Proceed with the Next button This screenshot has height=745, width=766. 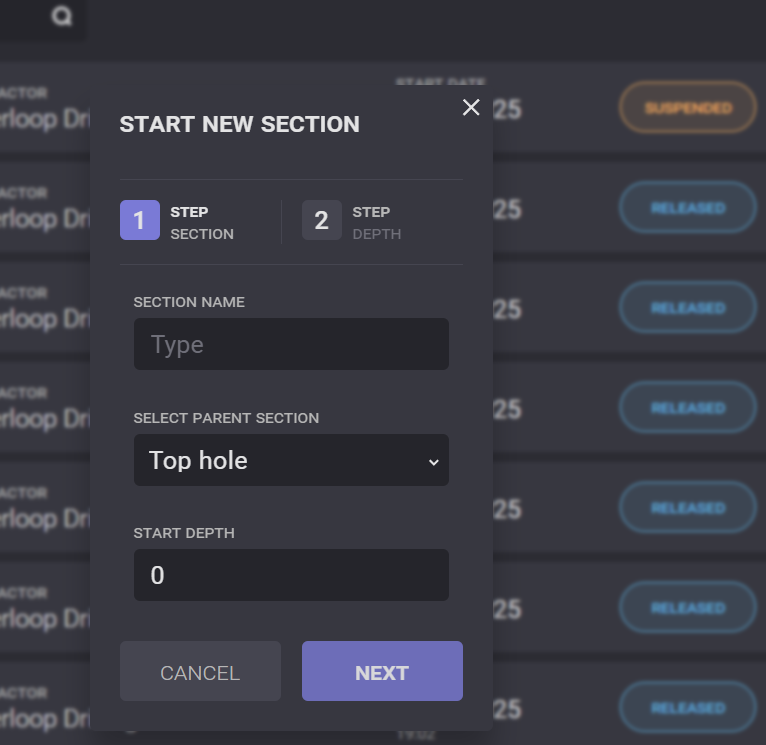point(382,672)
